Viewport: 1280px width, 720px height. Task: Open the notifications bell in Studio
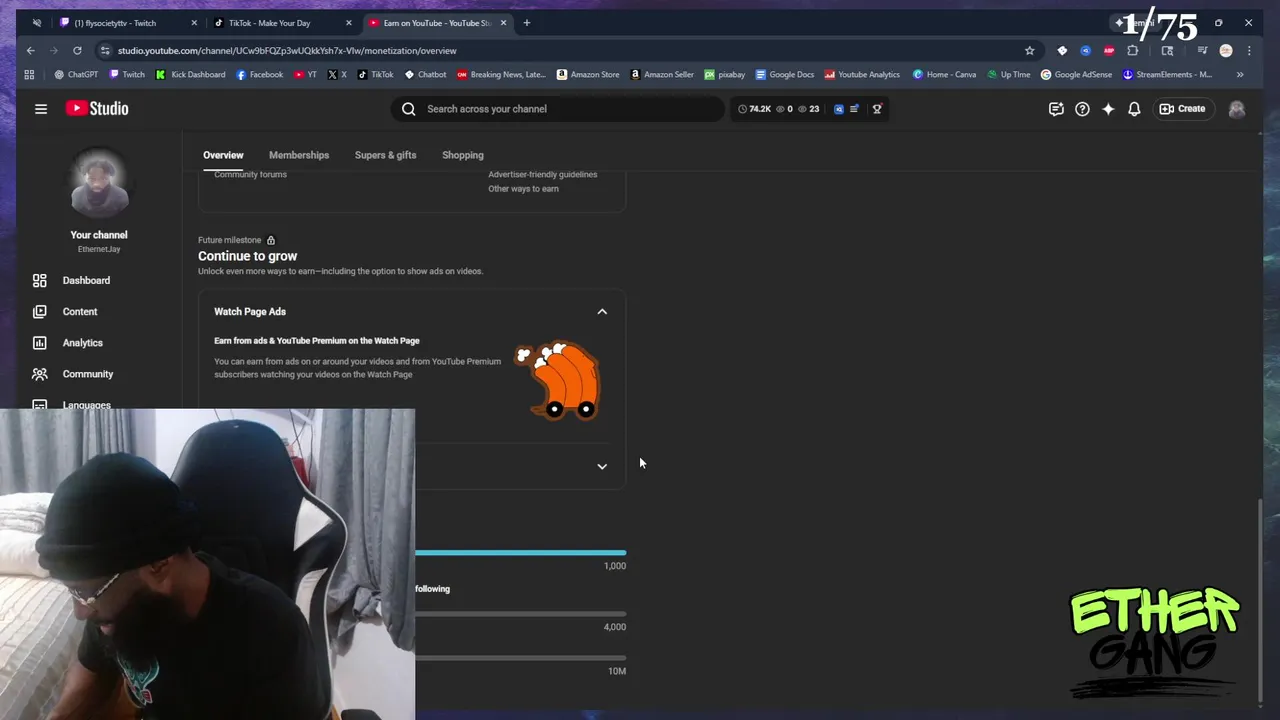point(1134,109)
